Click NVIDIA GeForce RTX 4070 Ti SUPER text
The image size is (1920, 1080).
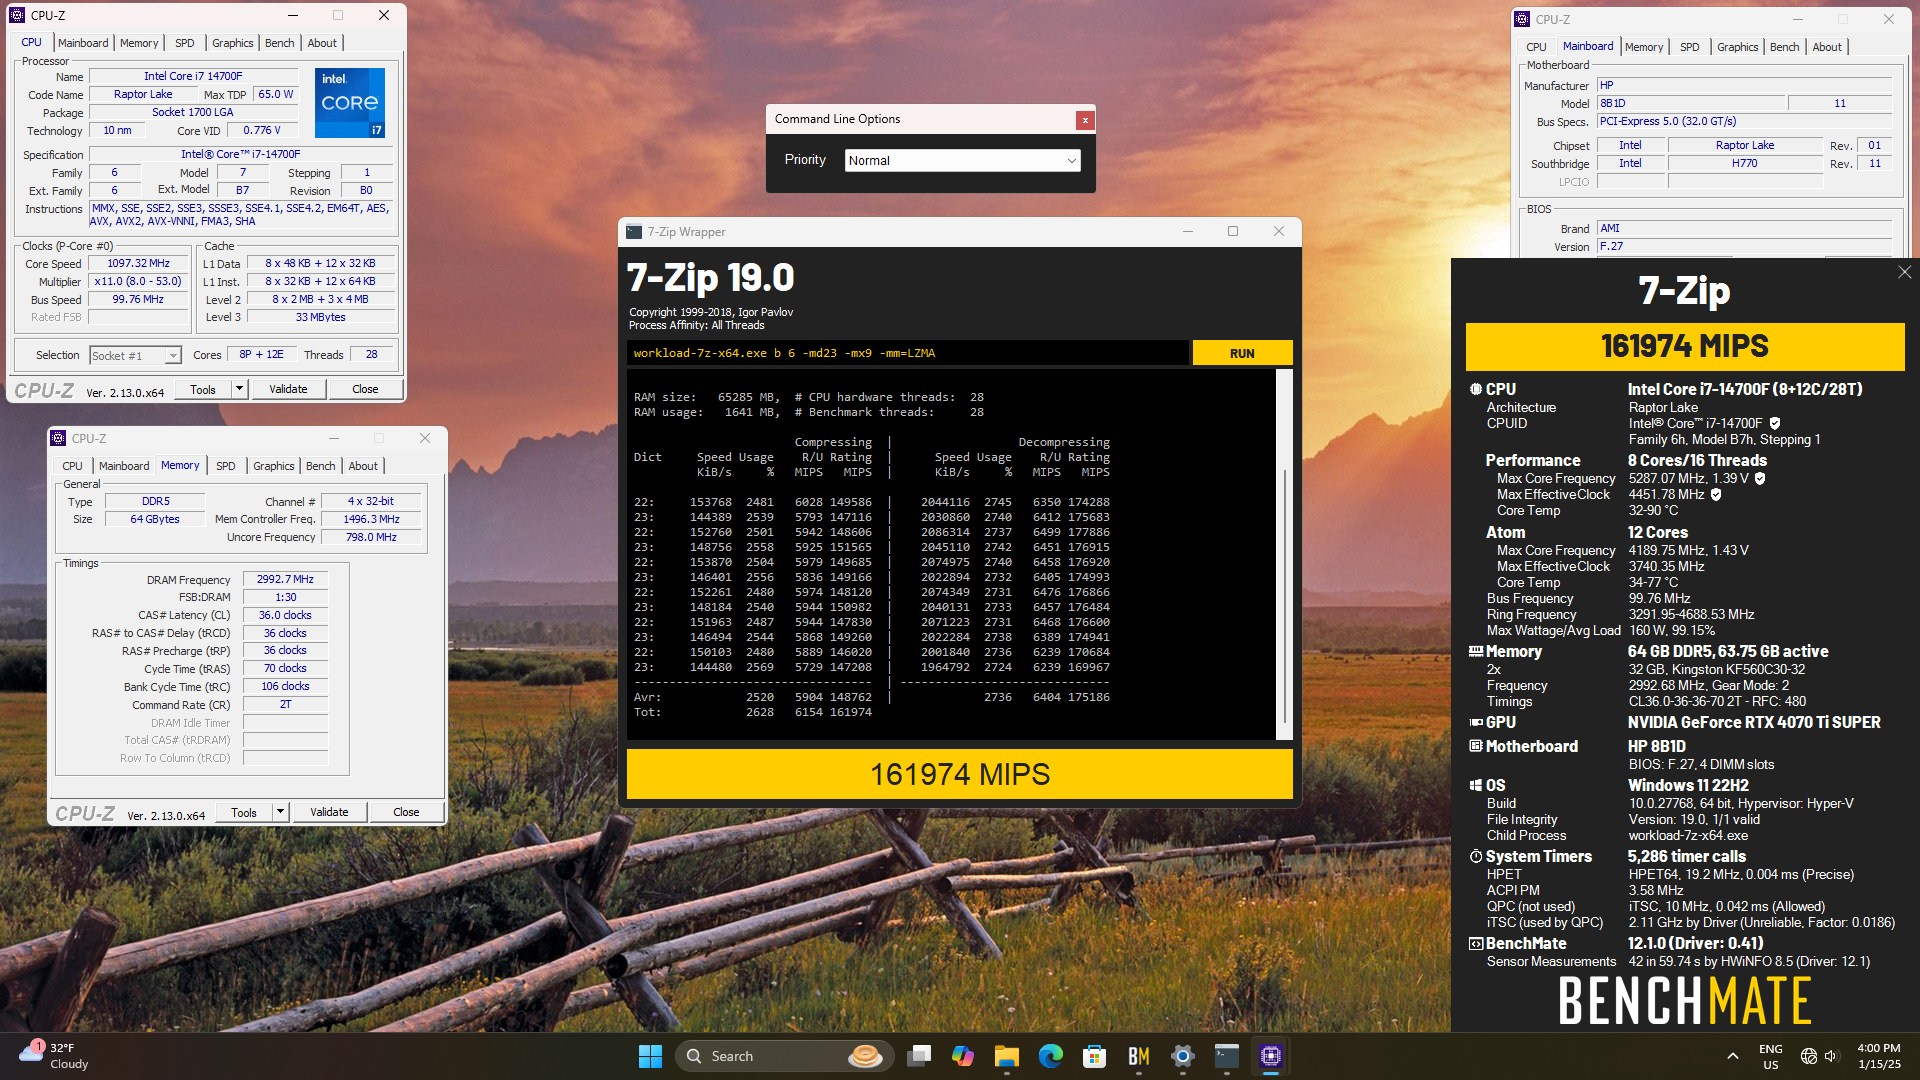(1754, 722)
